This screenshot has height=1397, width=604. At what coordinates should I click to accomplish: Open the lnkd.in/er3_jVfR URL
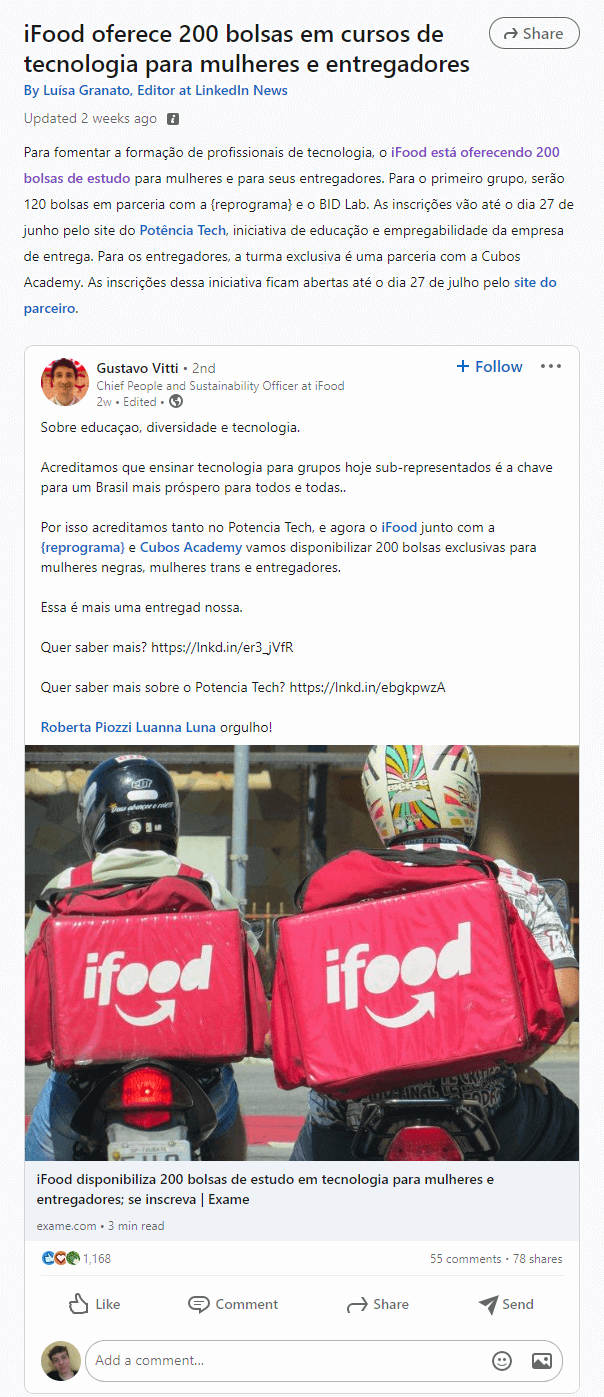pos(222,647)
